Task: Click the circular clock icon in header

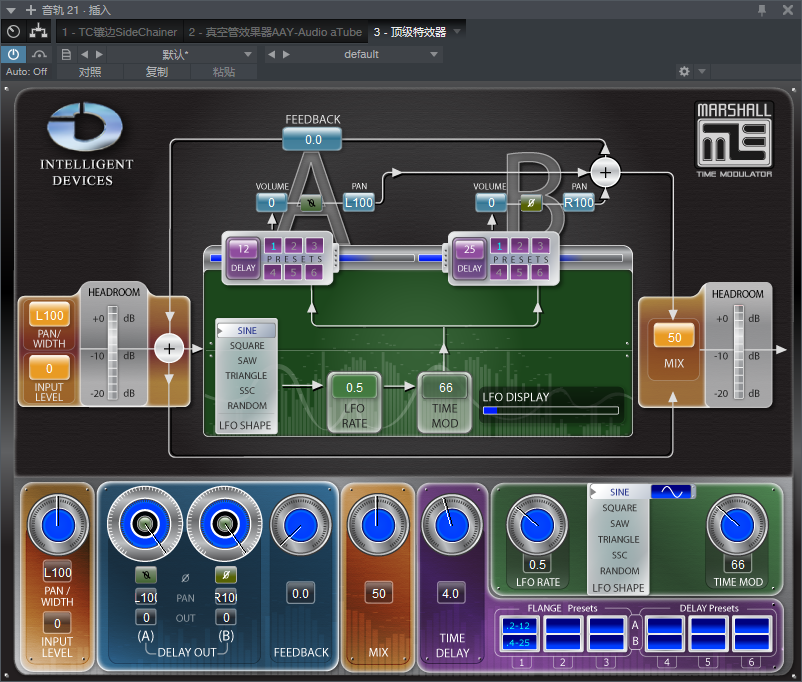Action: pyautogui.click(x=14, y=32)
